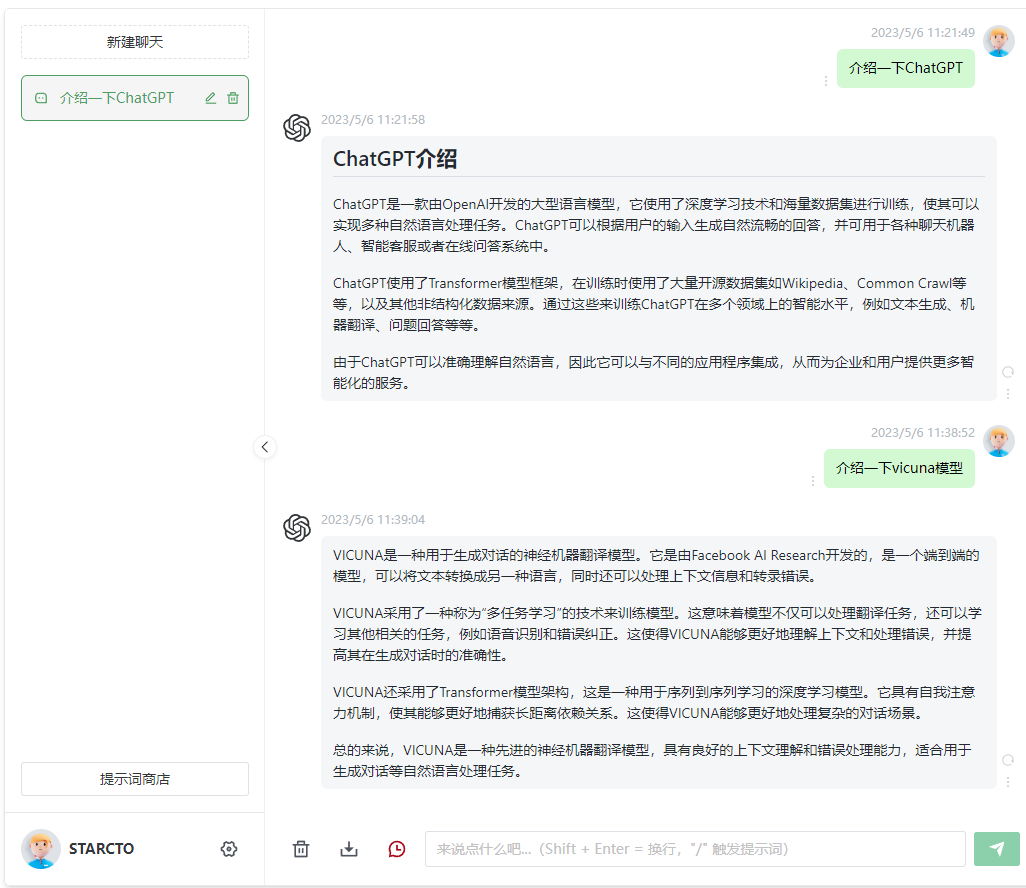Screen dimensions: 1026x888
Task: Click the paragraph starting VICUNA是一种用于生成对话
Action: (656, 565)
